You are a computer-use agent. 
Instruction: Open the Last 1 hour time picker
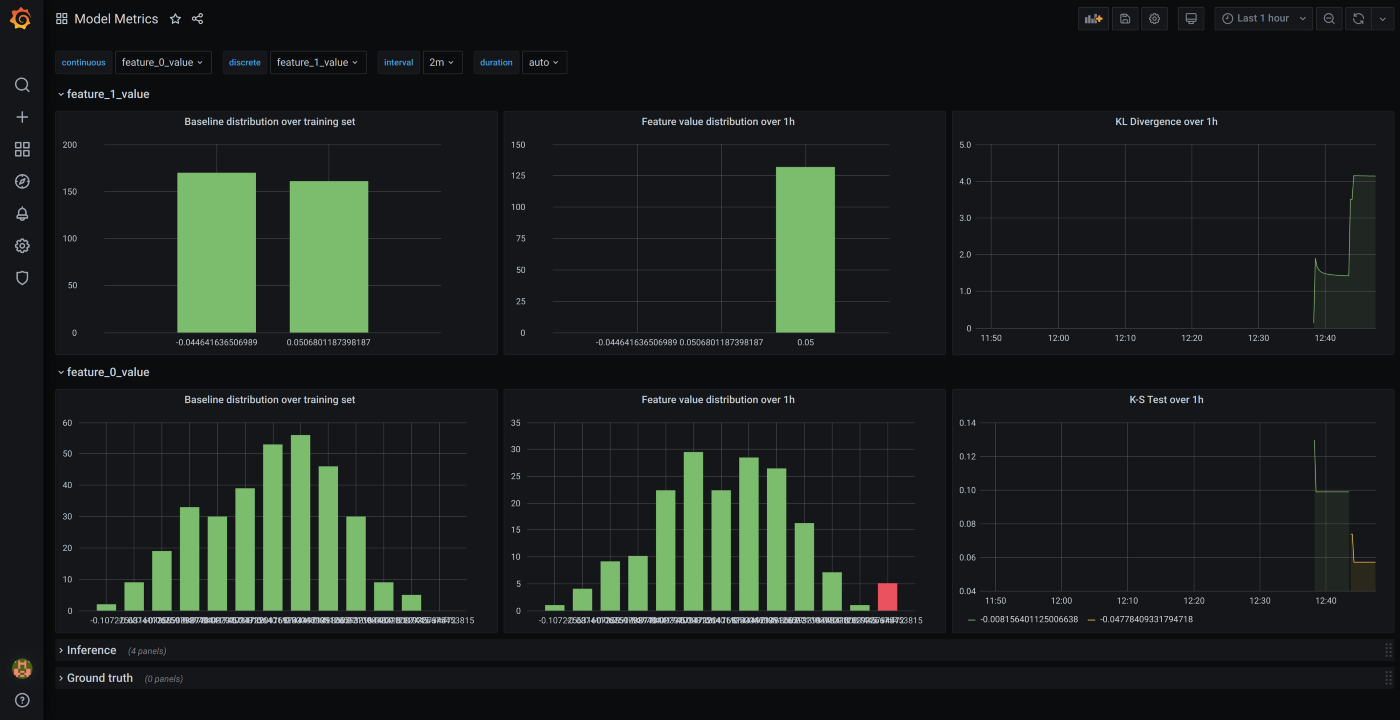click(x=1263, y=19)
